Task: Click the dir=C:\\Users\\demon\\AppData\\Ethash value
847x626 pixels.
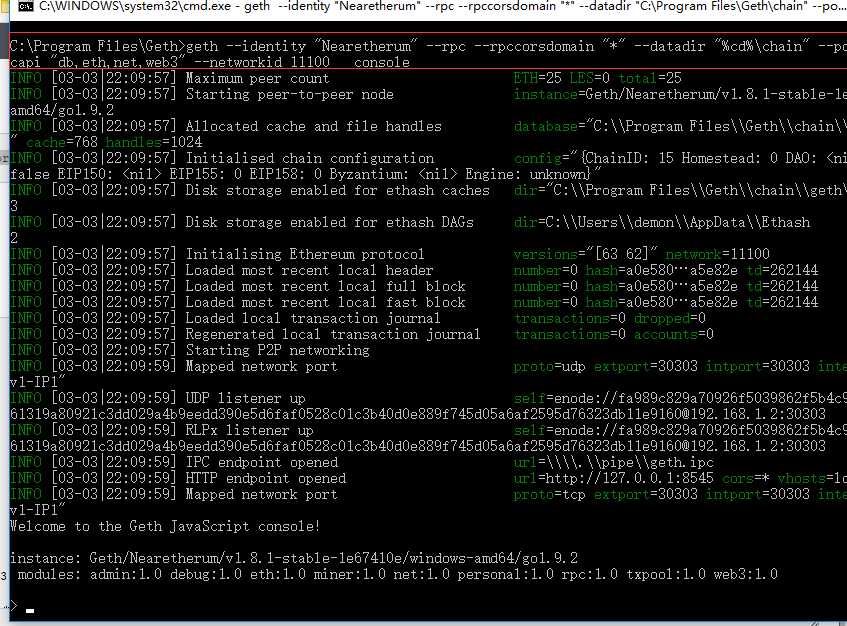Action: tap(662, 222)
